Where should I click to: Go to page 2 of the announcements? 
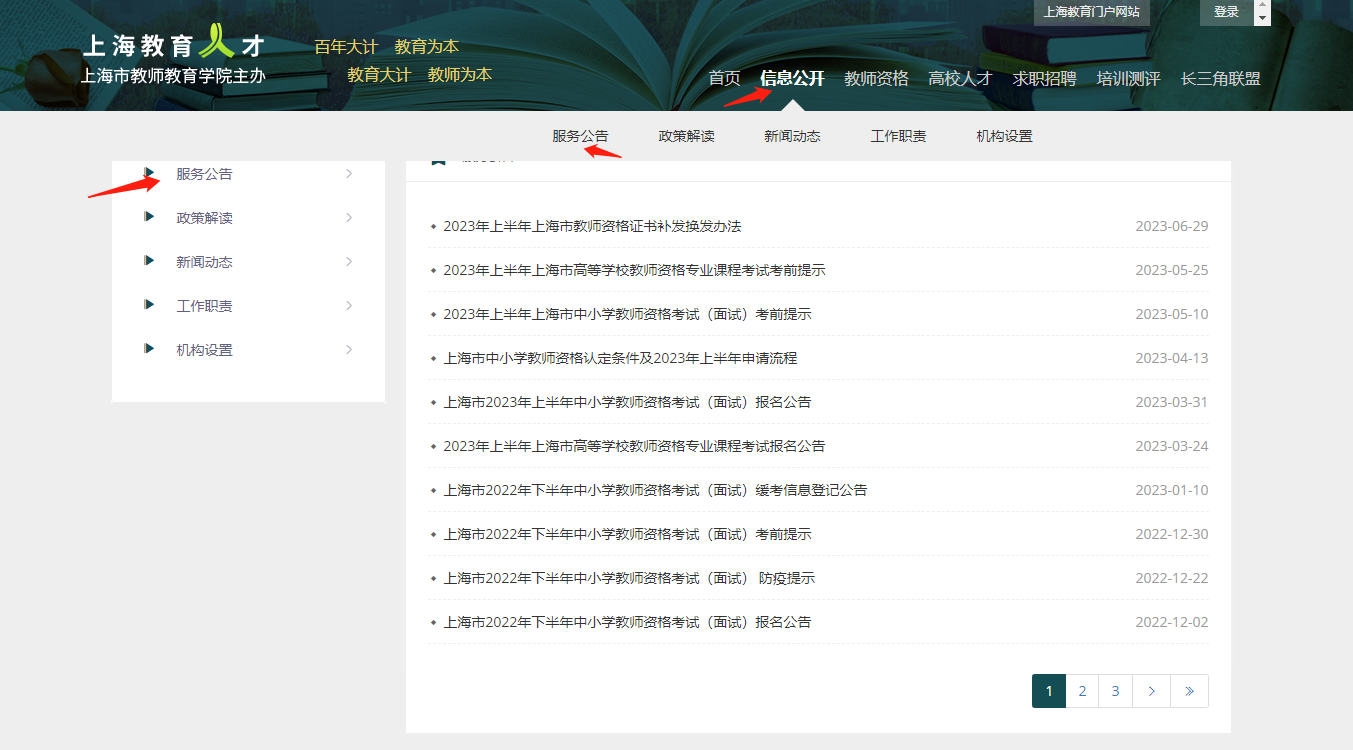[1081, 691]
